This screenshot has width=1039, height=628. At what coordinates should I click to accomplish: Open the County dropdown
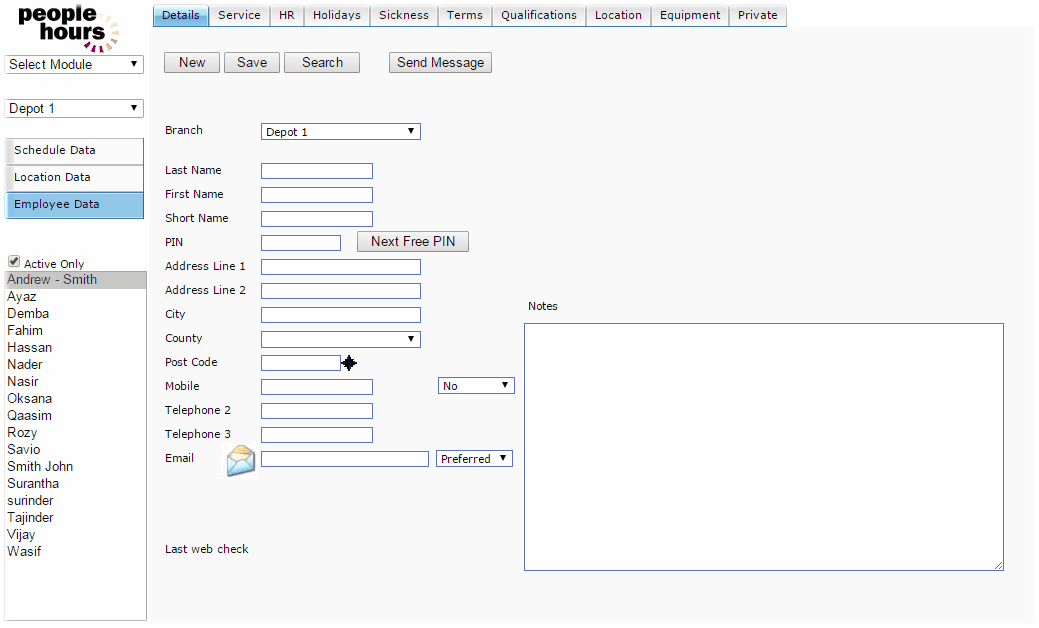[x=340, y=339]
